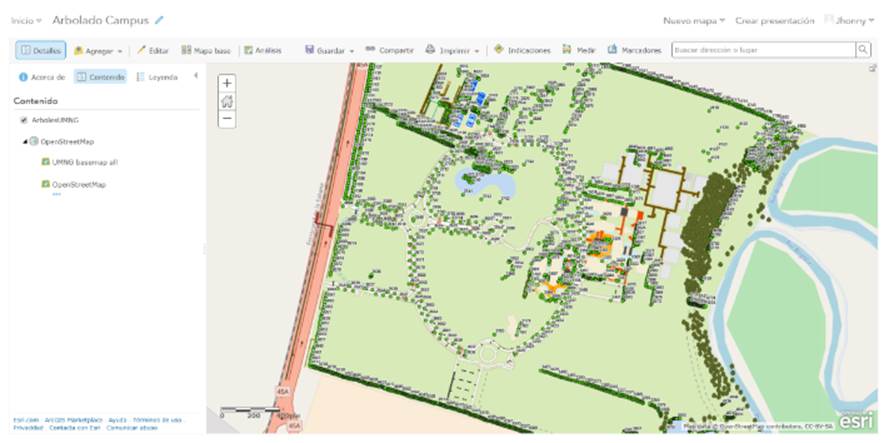
Task: Uncheck the UMNG basemap all sublayer
Action: pyautogui.click(x=45, y=162)
